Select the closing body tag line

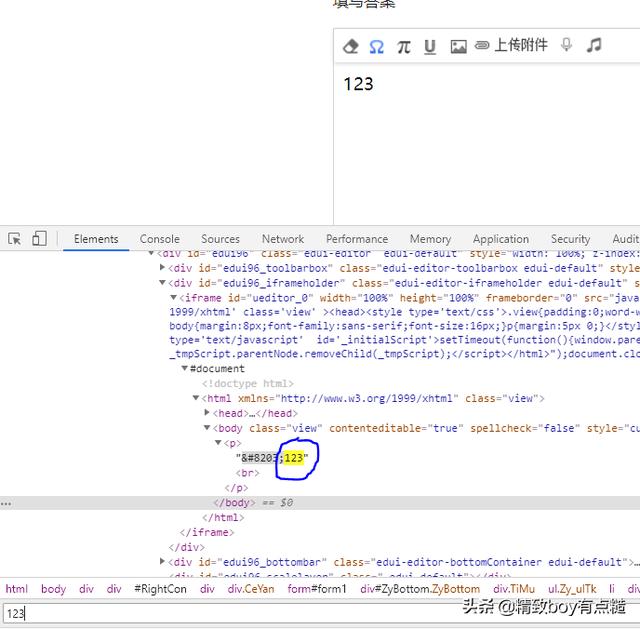tap(234, 502)
